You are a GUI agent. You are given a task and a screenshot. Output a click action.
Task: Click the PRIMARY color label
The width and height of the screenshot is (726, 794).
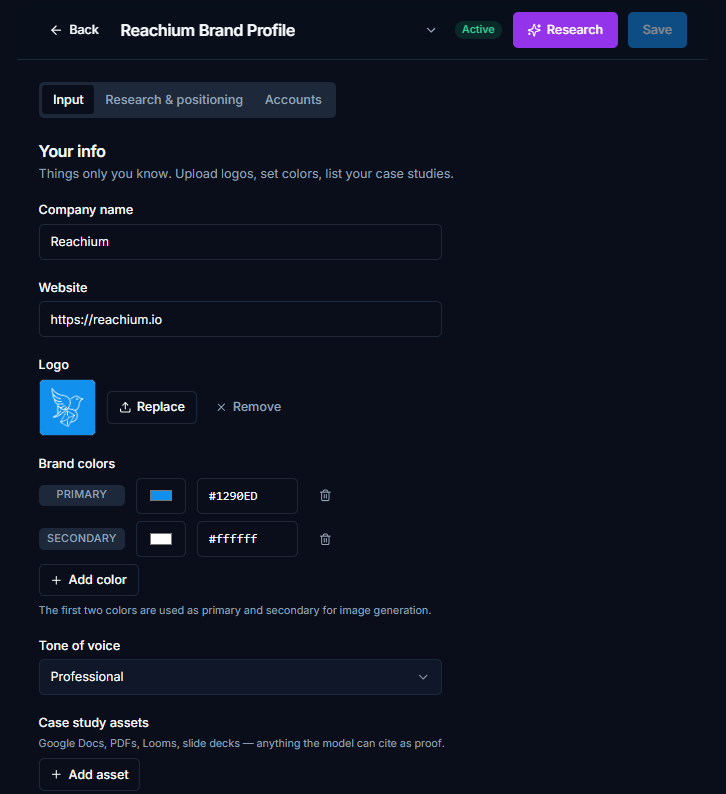click(82, 495)
